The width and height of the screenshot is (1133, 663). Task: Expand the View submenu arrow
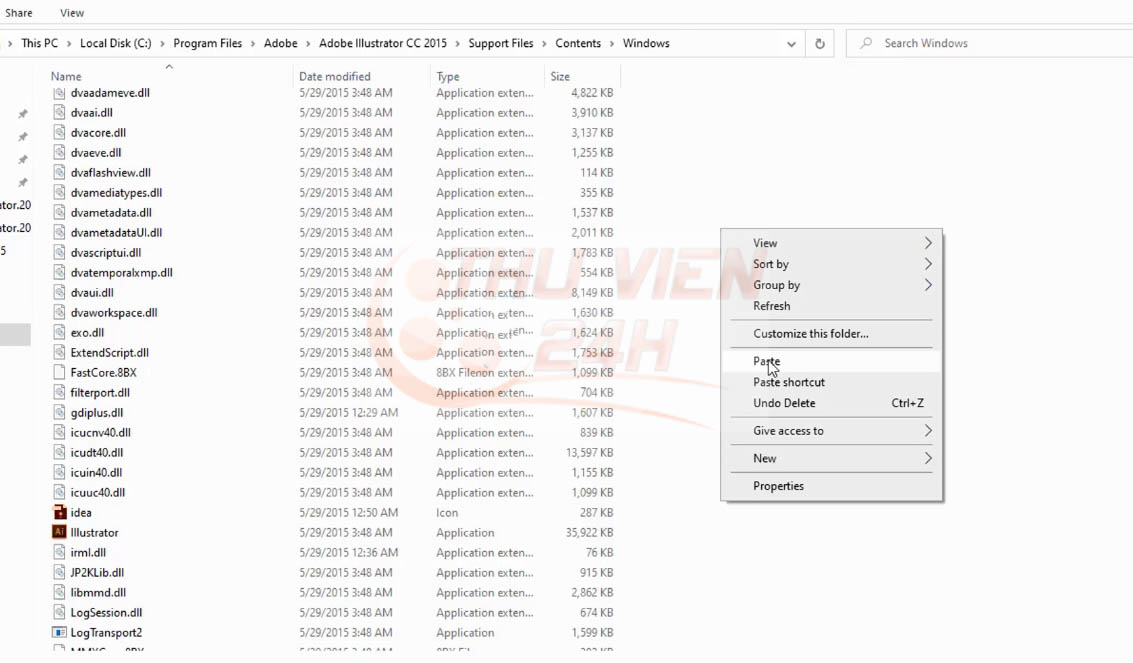click(928, 243)
